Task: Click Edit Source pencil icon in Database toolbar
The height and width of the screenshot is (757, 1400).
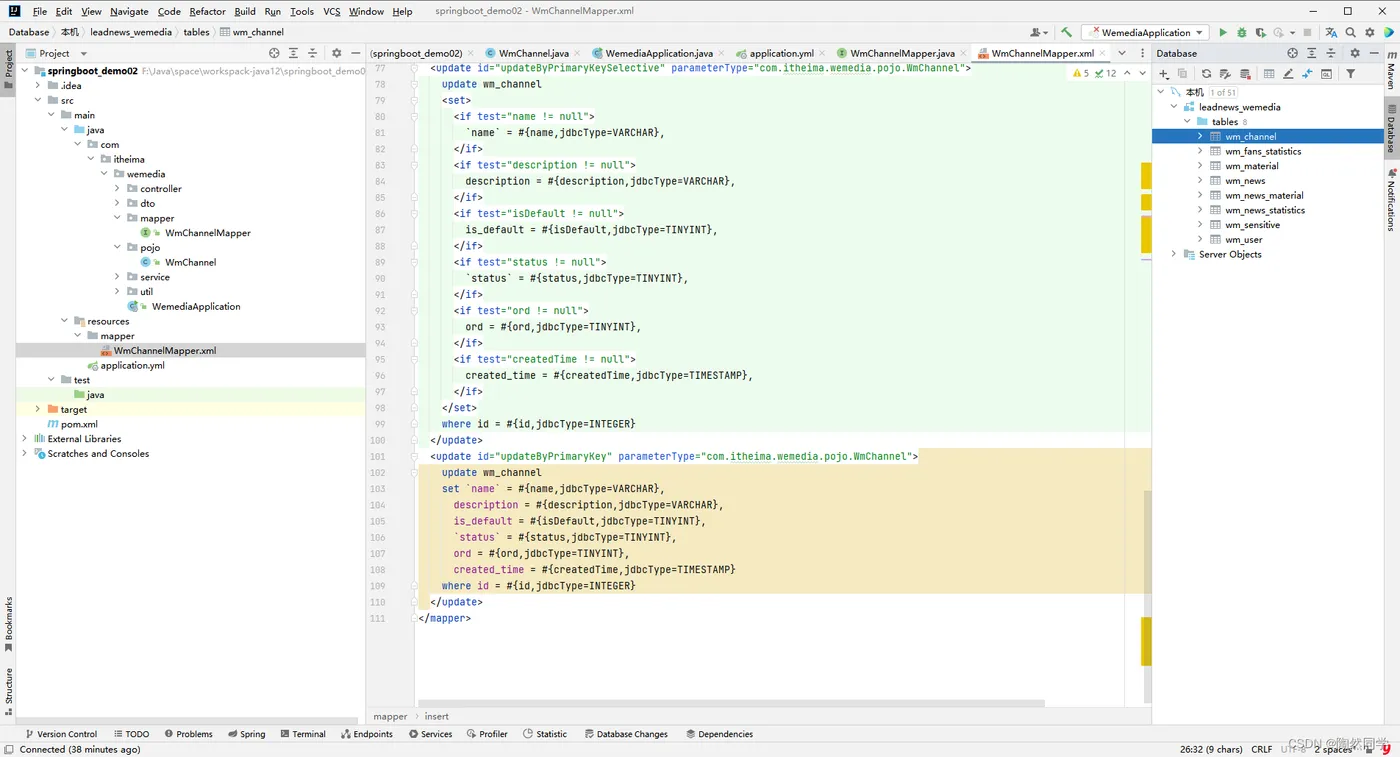Action: click(x=1288, y=74)
